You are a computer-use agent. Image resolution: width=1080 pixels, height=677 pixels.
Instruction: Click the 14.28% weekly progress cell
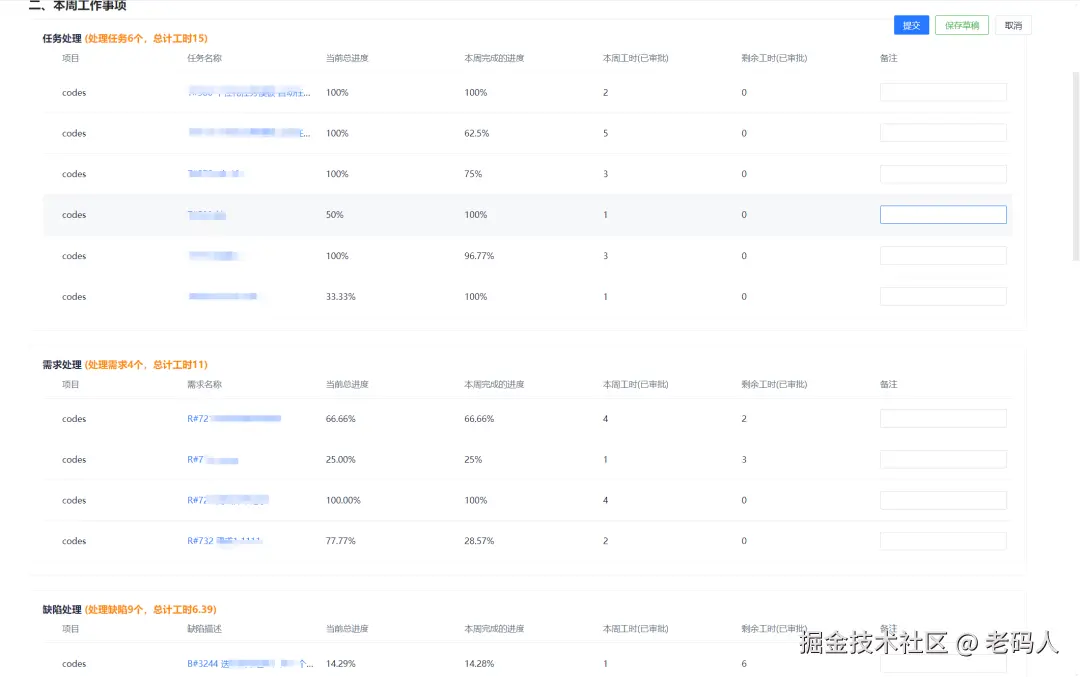coord(479,664)
